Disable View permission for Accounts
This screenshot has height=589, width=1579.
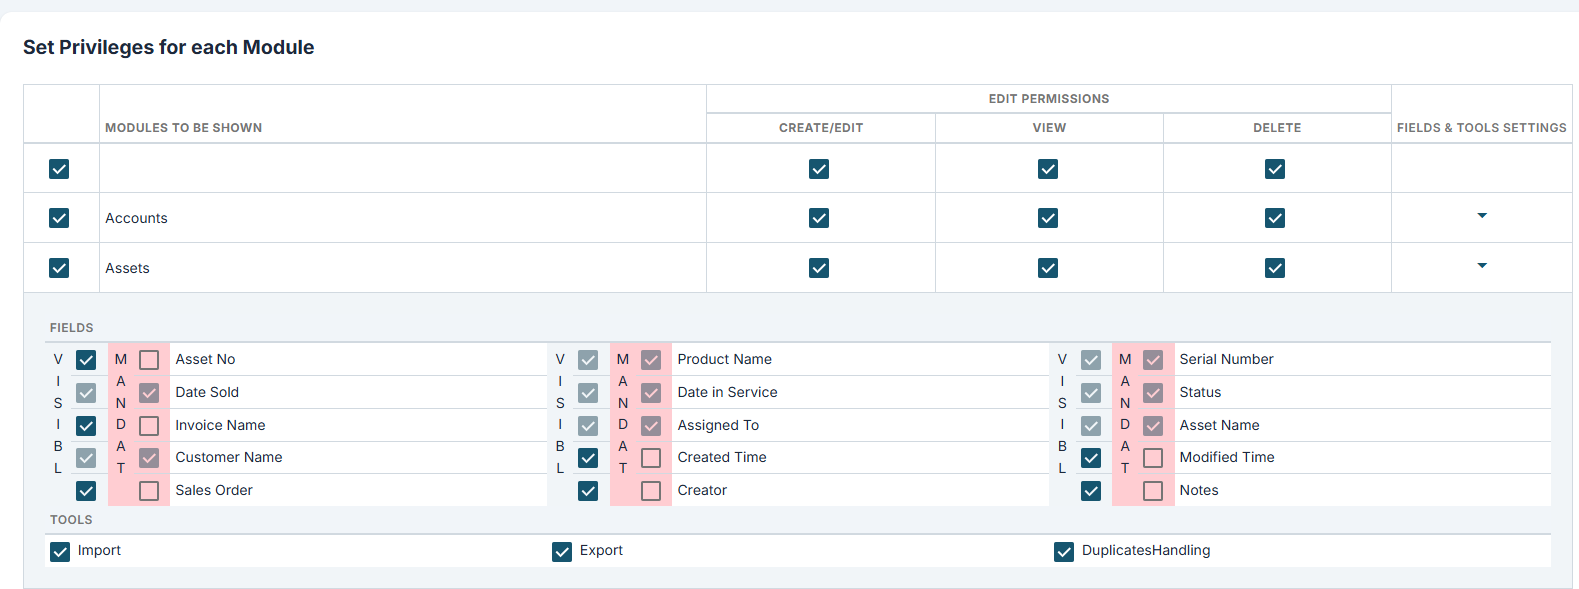[x=1048, y=218]
